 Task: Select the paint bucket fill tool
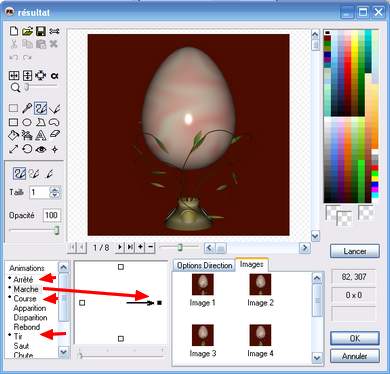click(13, 135)
